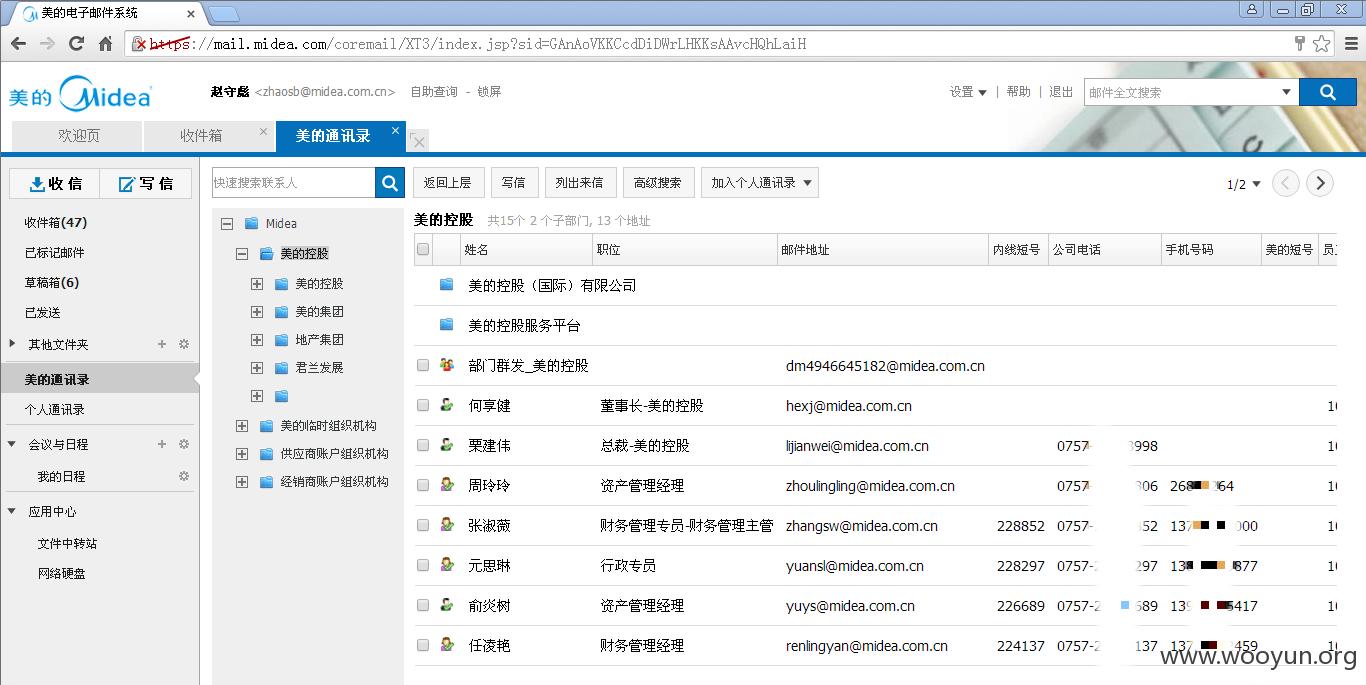Check the box for 周玲玲
Image resolution: width=1366 pixels, height=685 pixels.
click(x=423, y=485)
